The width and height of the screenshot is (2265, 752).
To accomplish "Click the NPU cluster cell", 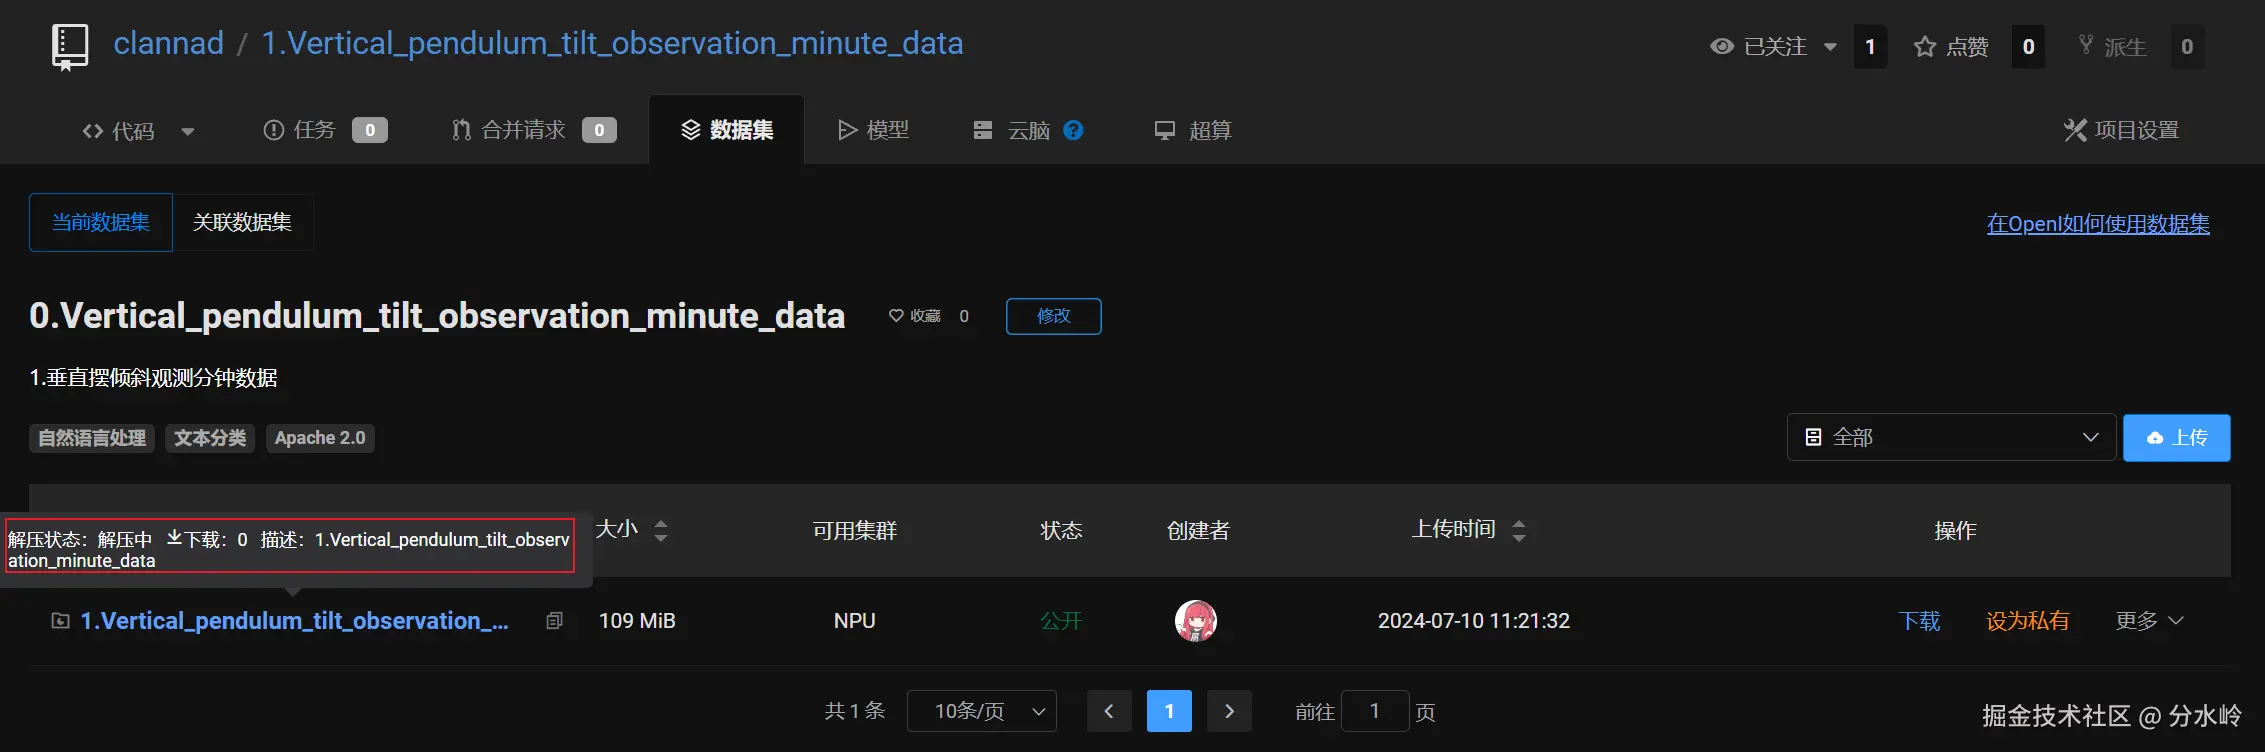I will tap(855, 621).
